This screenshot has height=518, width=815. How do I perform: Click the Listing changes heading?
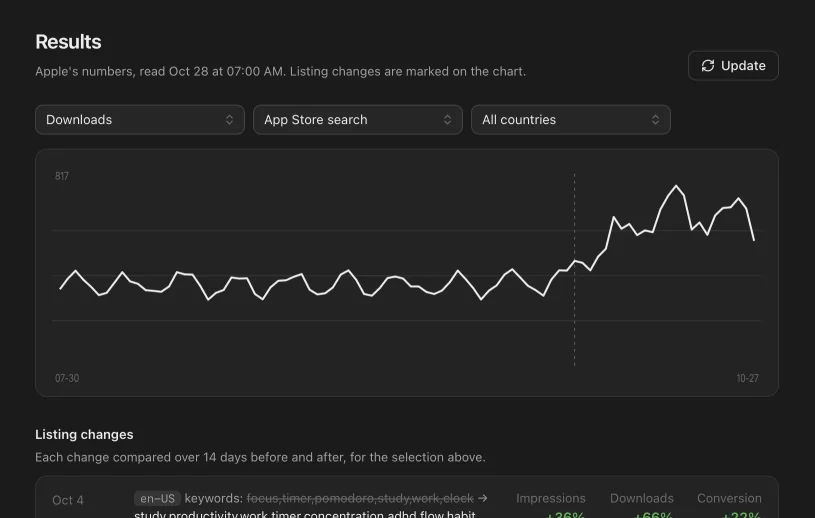[84, 434]
